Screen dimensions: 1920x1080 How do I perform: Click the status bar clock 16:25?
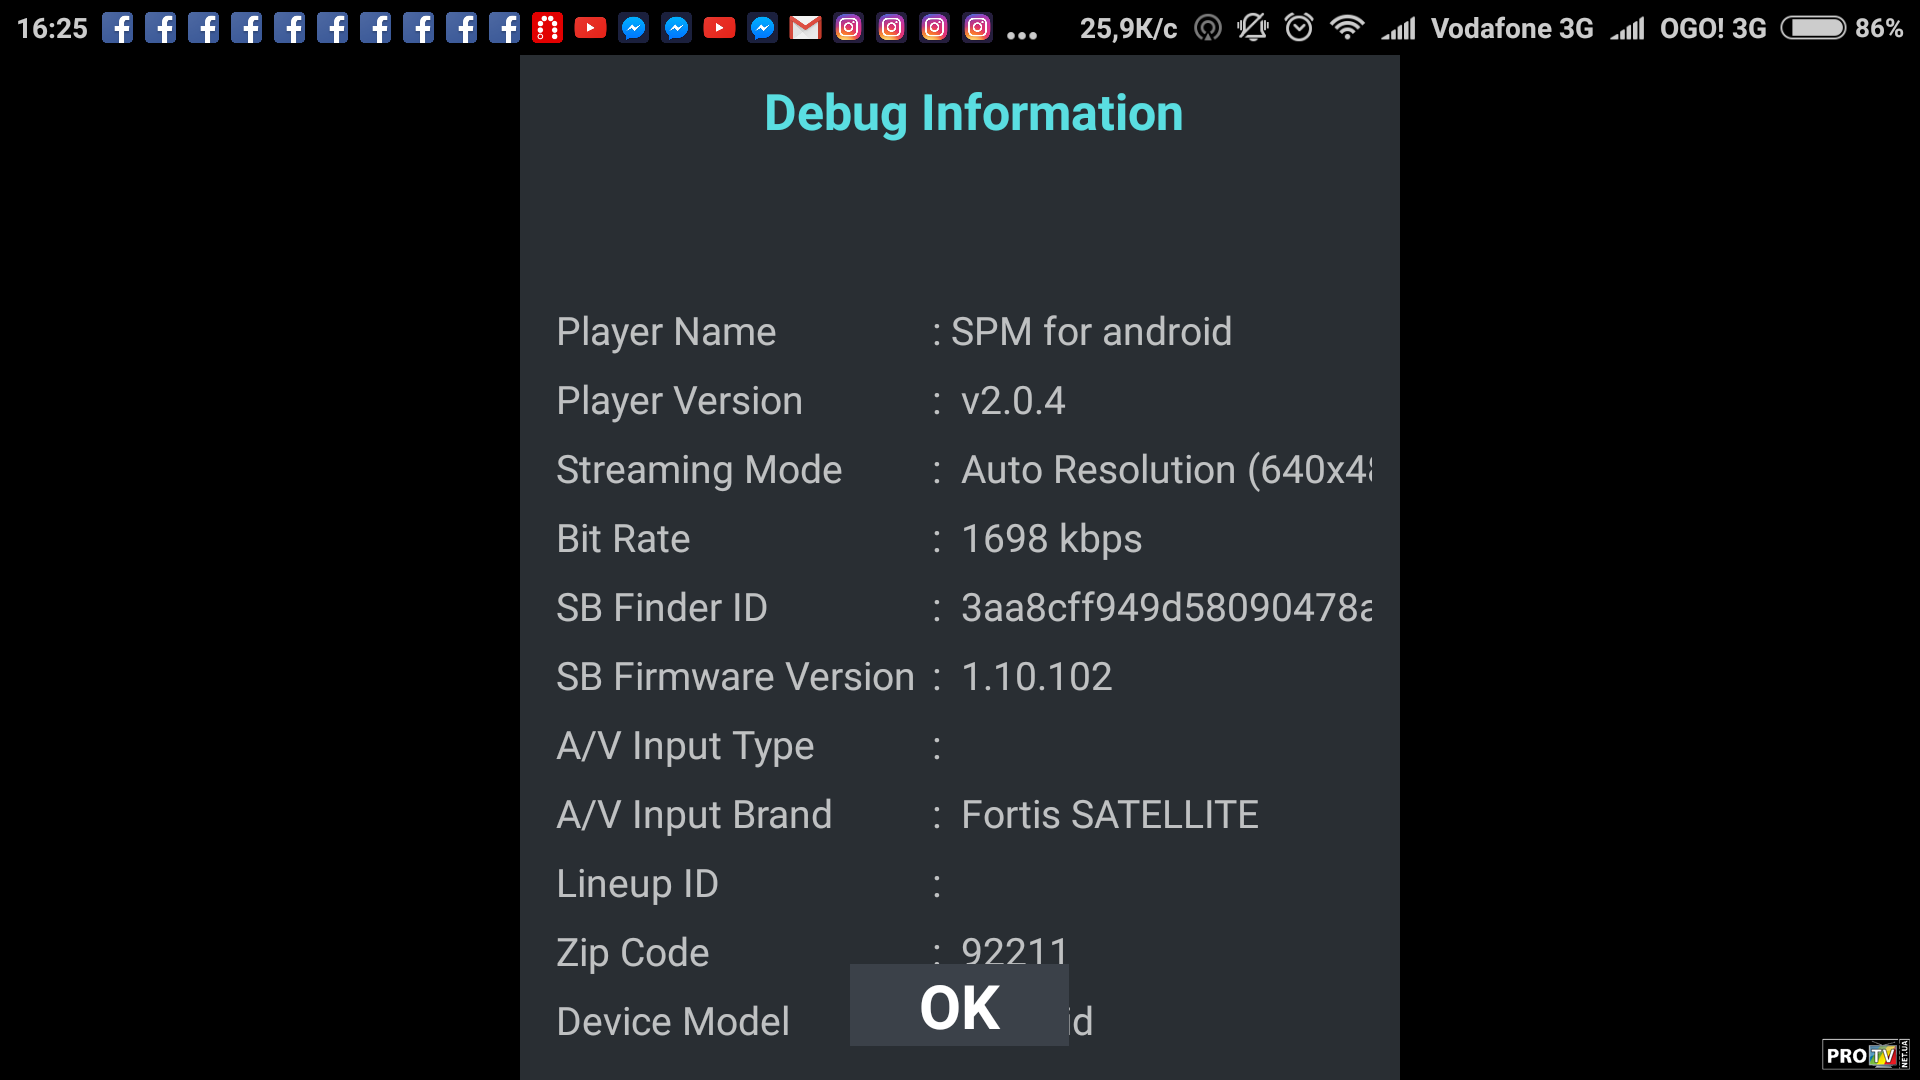tap(52, 28)
